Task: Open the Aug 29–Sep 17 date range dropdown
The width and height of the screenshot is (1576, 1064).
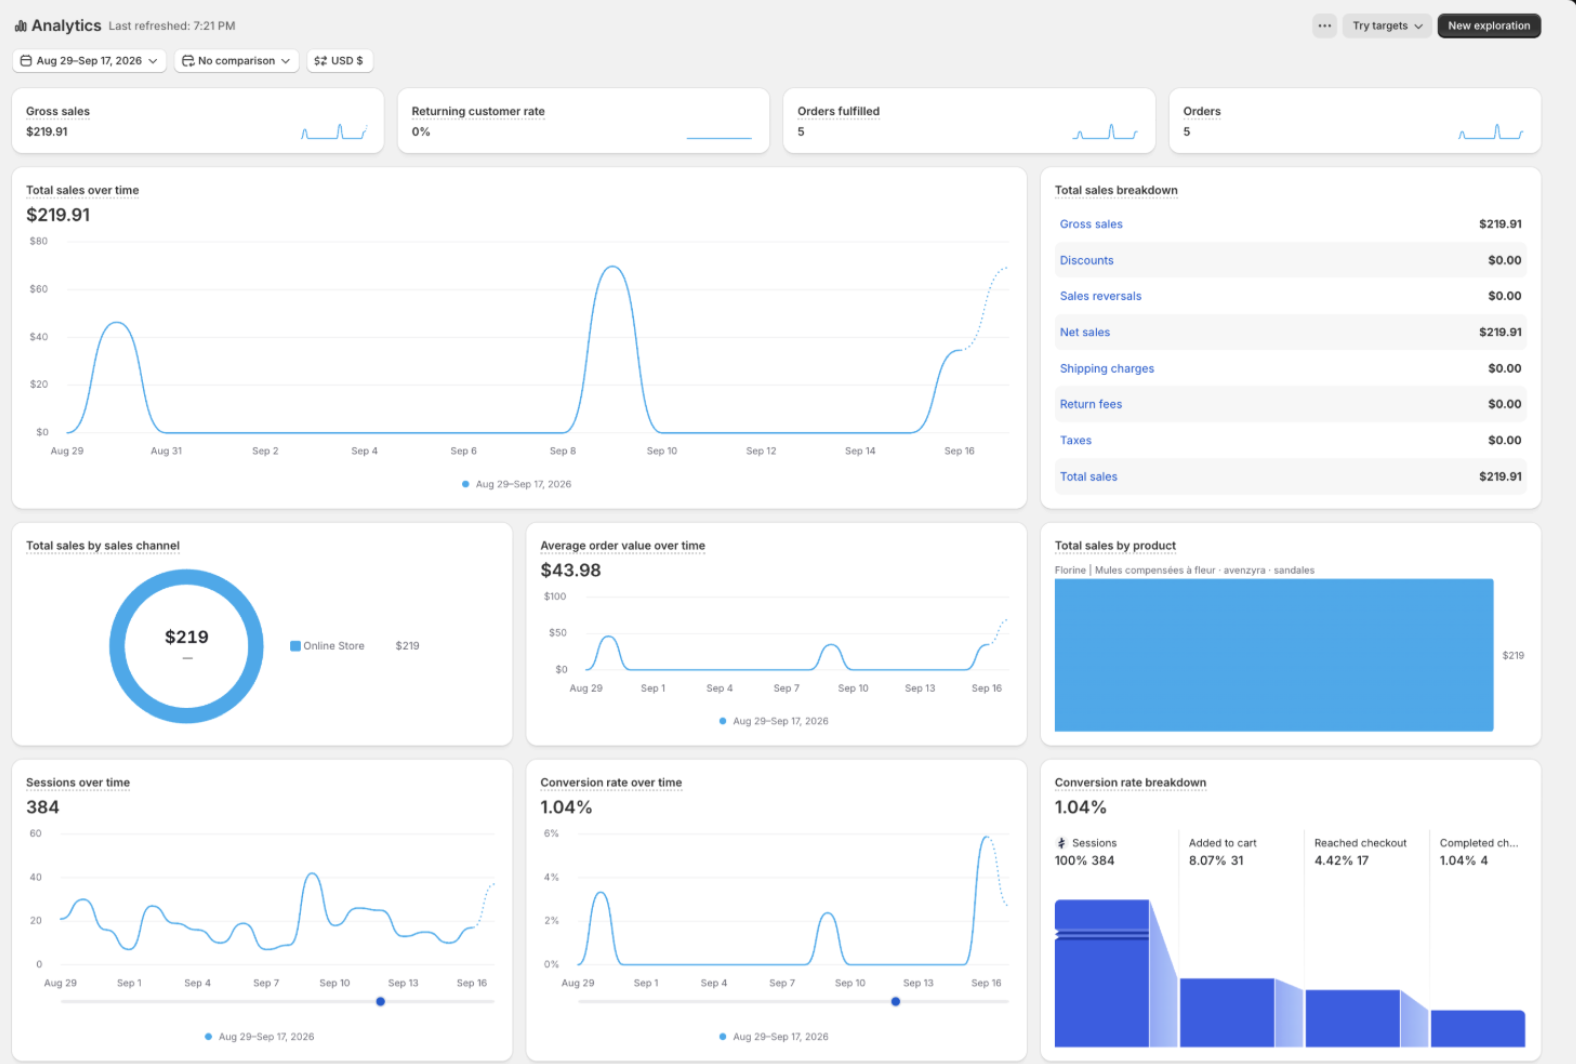Action: 89,61
